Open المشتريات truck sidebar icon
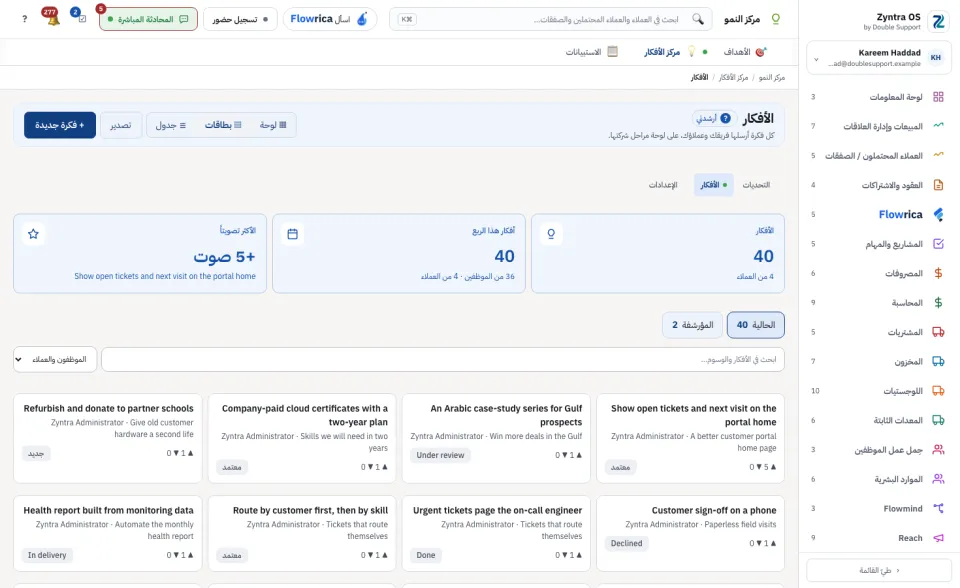This screenshot has width=960, height=588. (x=938, y=332)
